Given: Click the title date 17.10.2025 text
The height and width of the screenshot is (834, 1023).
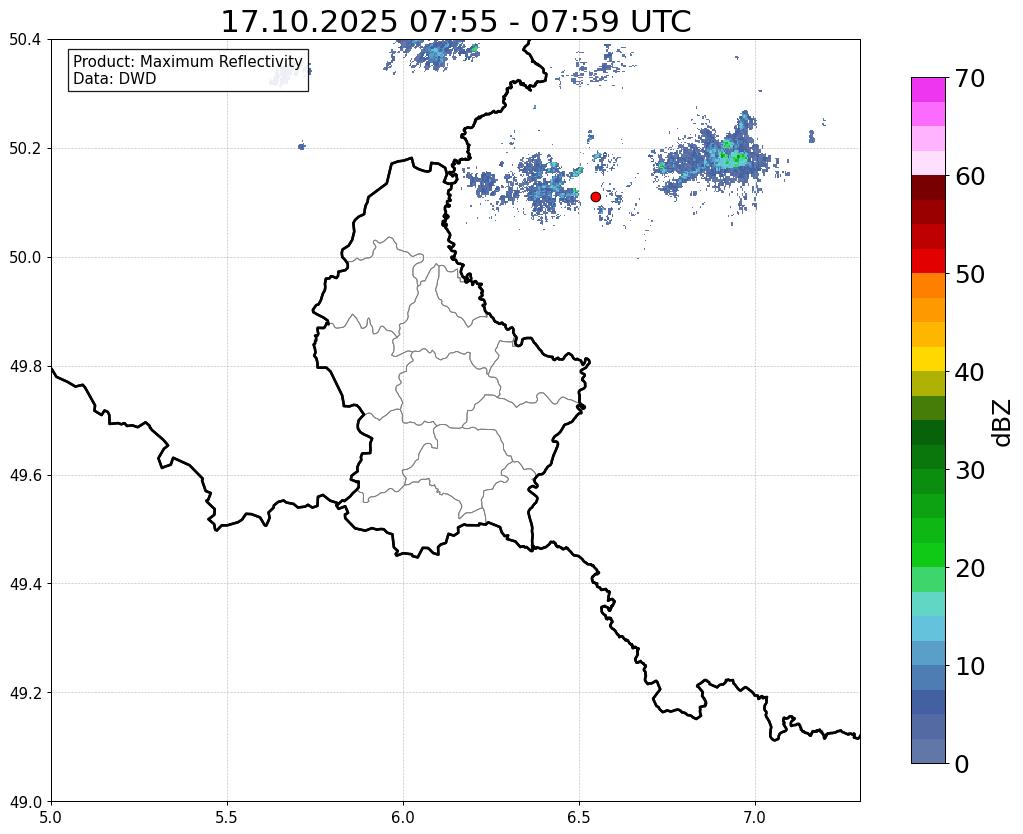Looking at the screenshot, I should [309, 22].
